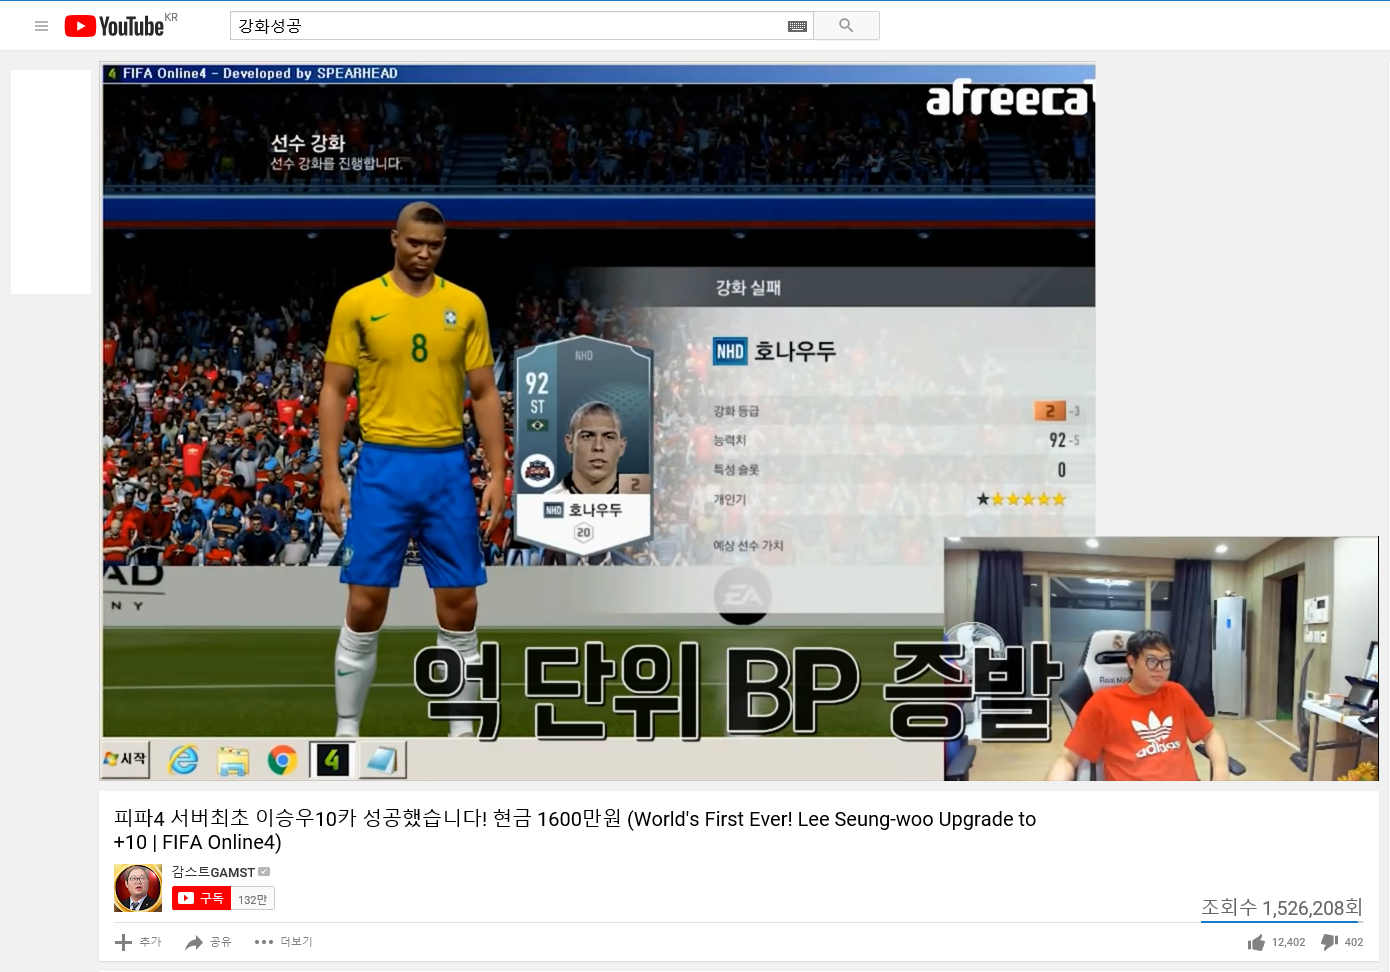Click the 특성 슬롯 row label

pos(736,470)
